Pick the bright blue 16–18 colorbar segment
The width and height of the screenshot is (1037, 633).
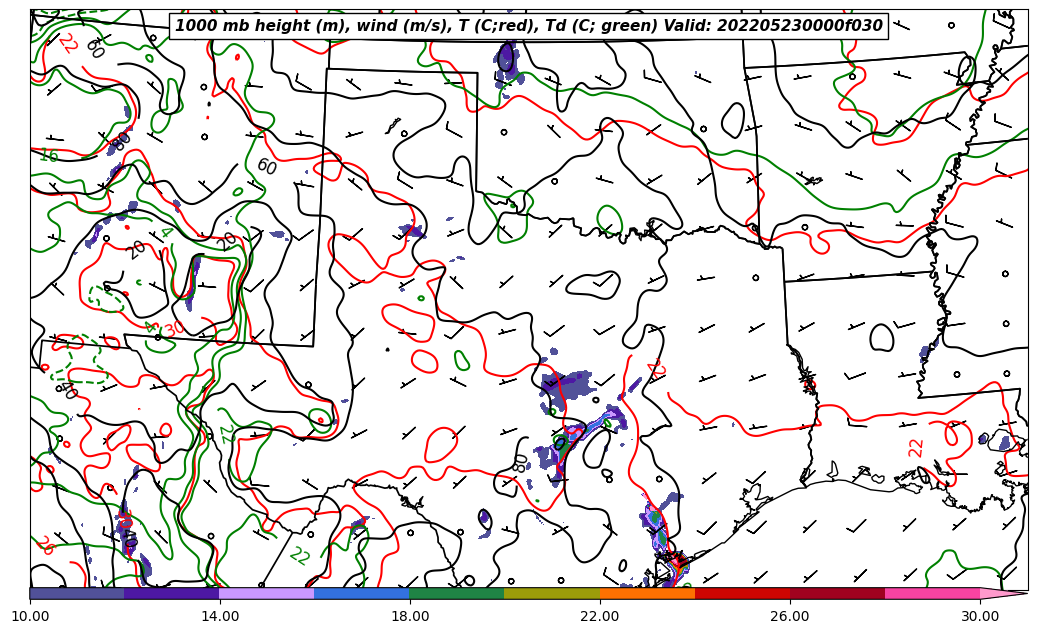(x=362, y=593)
